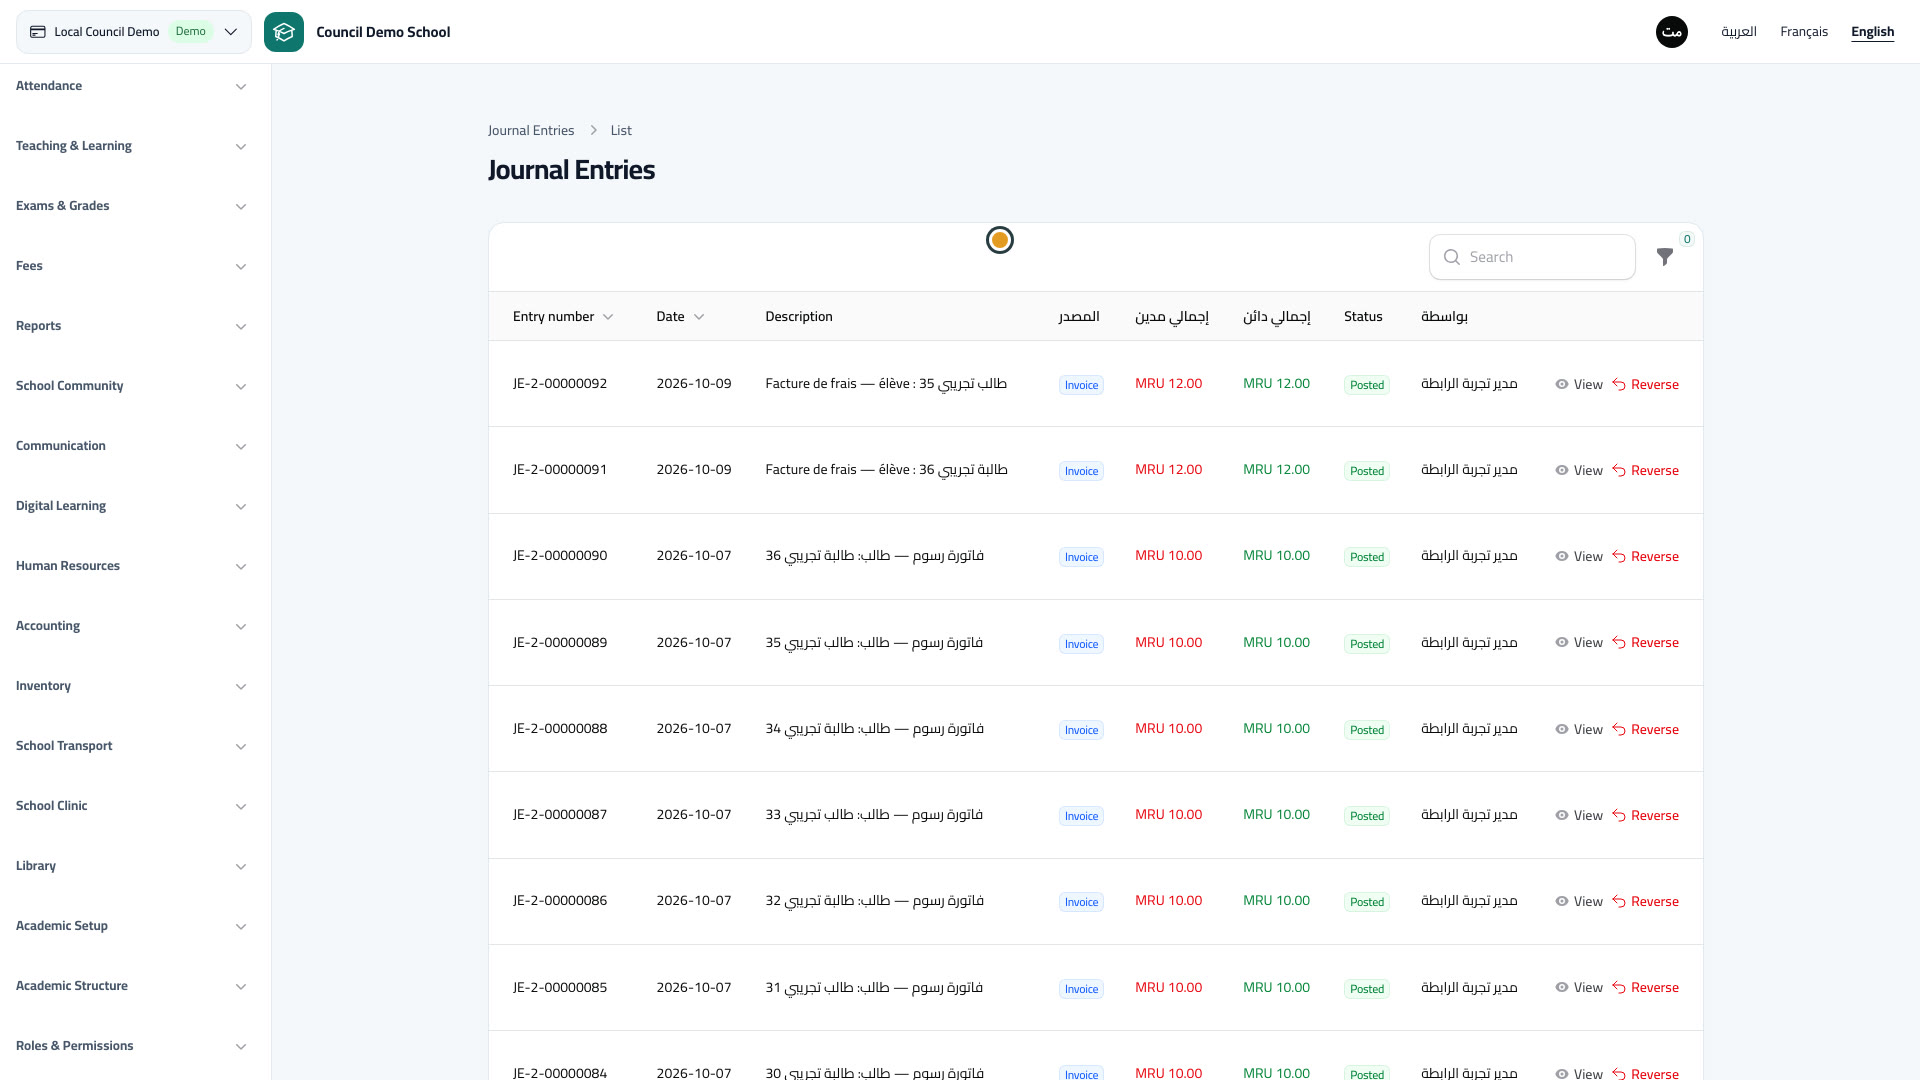Sort by Date column
1920x1080 pixels.
pos(680,316)
